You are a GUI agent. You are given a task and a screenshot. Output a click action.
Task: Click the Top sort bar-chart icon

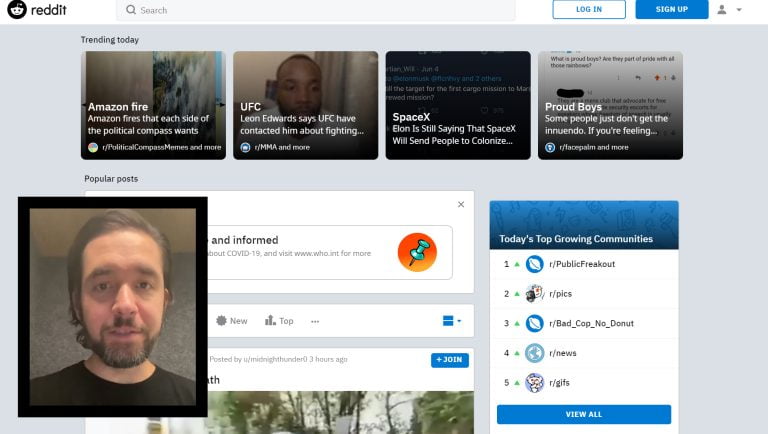270,320
